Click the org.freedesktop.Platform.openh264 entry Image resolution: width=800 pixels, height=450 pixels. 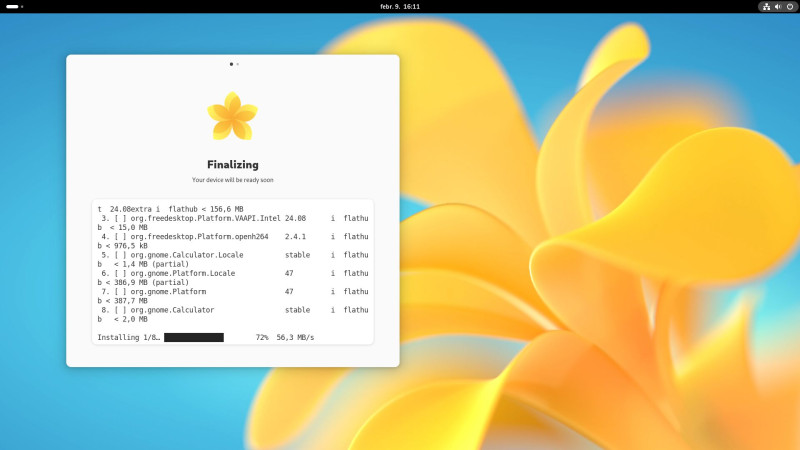tap(199, 236)
